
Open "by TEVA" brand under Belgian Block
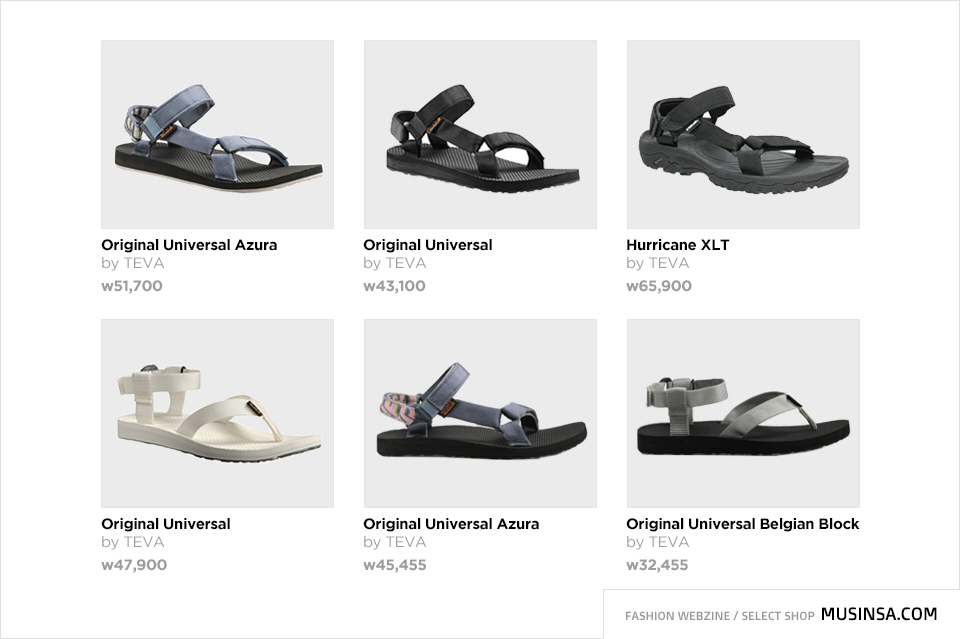point(657,543)
